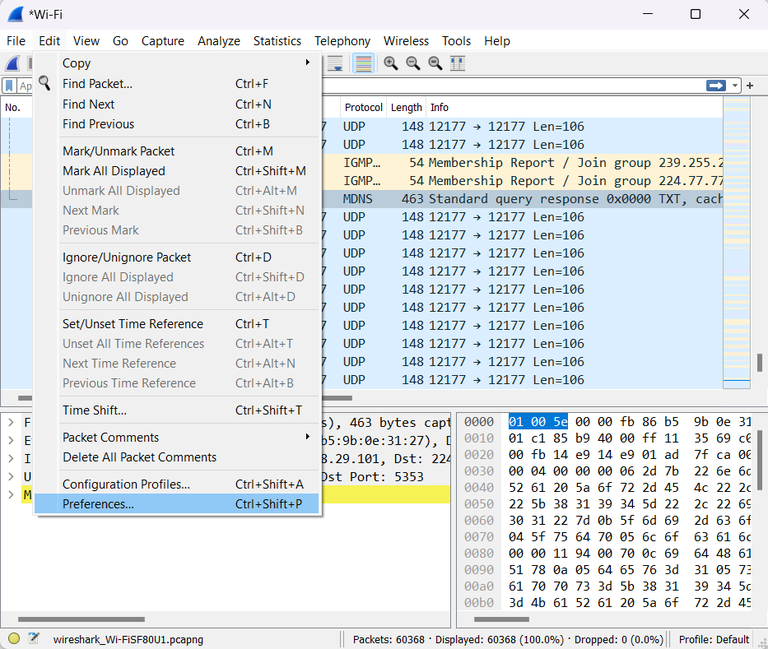Click the Protocol column header
768x649 pixels.
tap(363, 107)
